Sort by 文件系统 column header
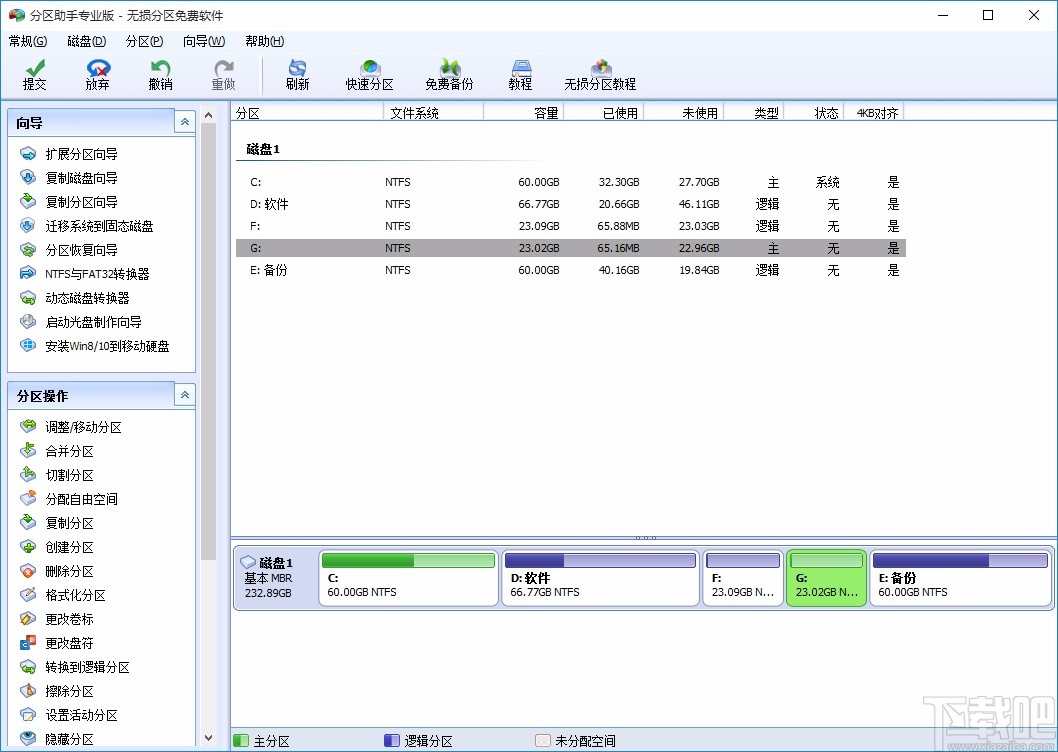This screenshot has height=752, width=1058. point(433,113)
